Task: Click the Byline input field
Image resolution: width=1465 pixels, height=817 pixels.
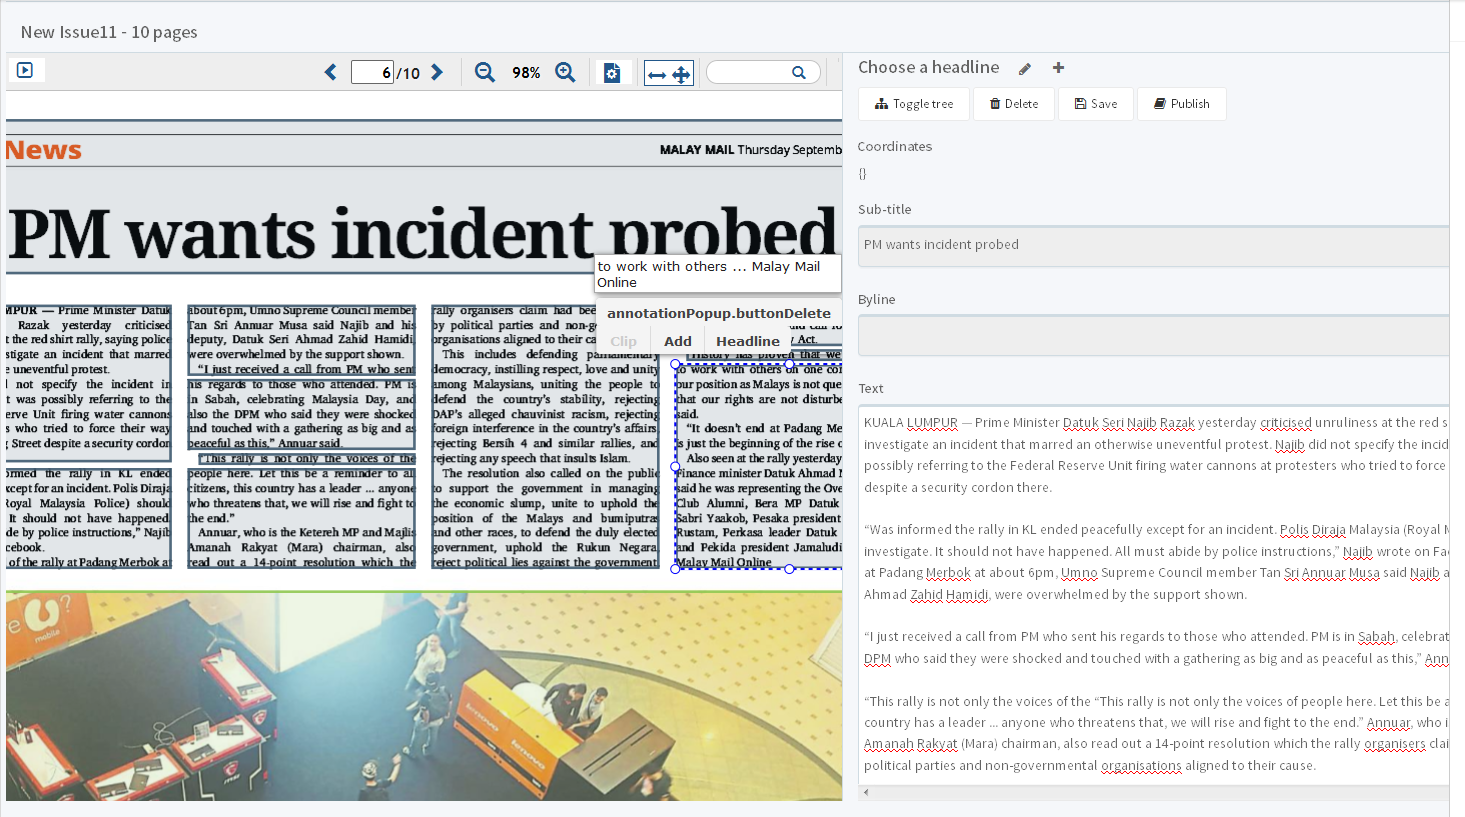Action: click(x=1153, y=335)
